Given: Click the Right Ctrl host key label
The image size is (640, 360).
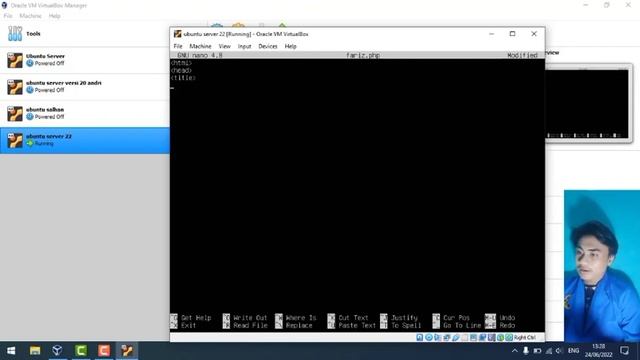Looking at the screenshot, I should tap(525, 338).
